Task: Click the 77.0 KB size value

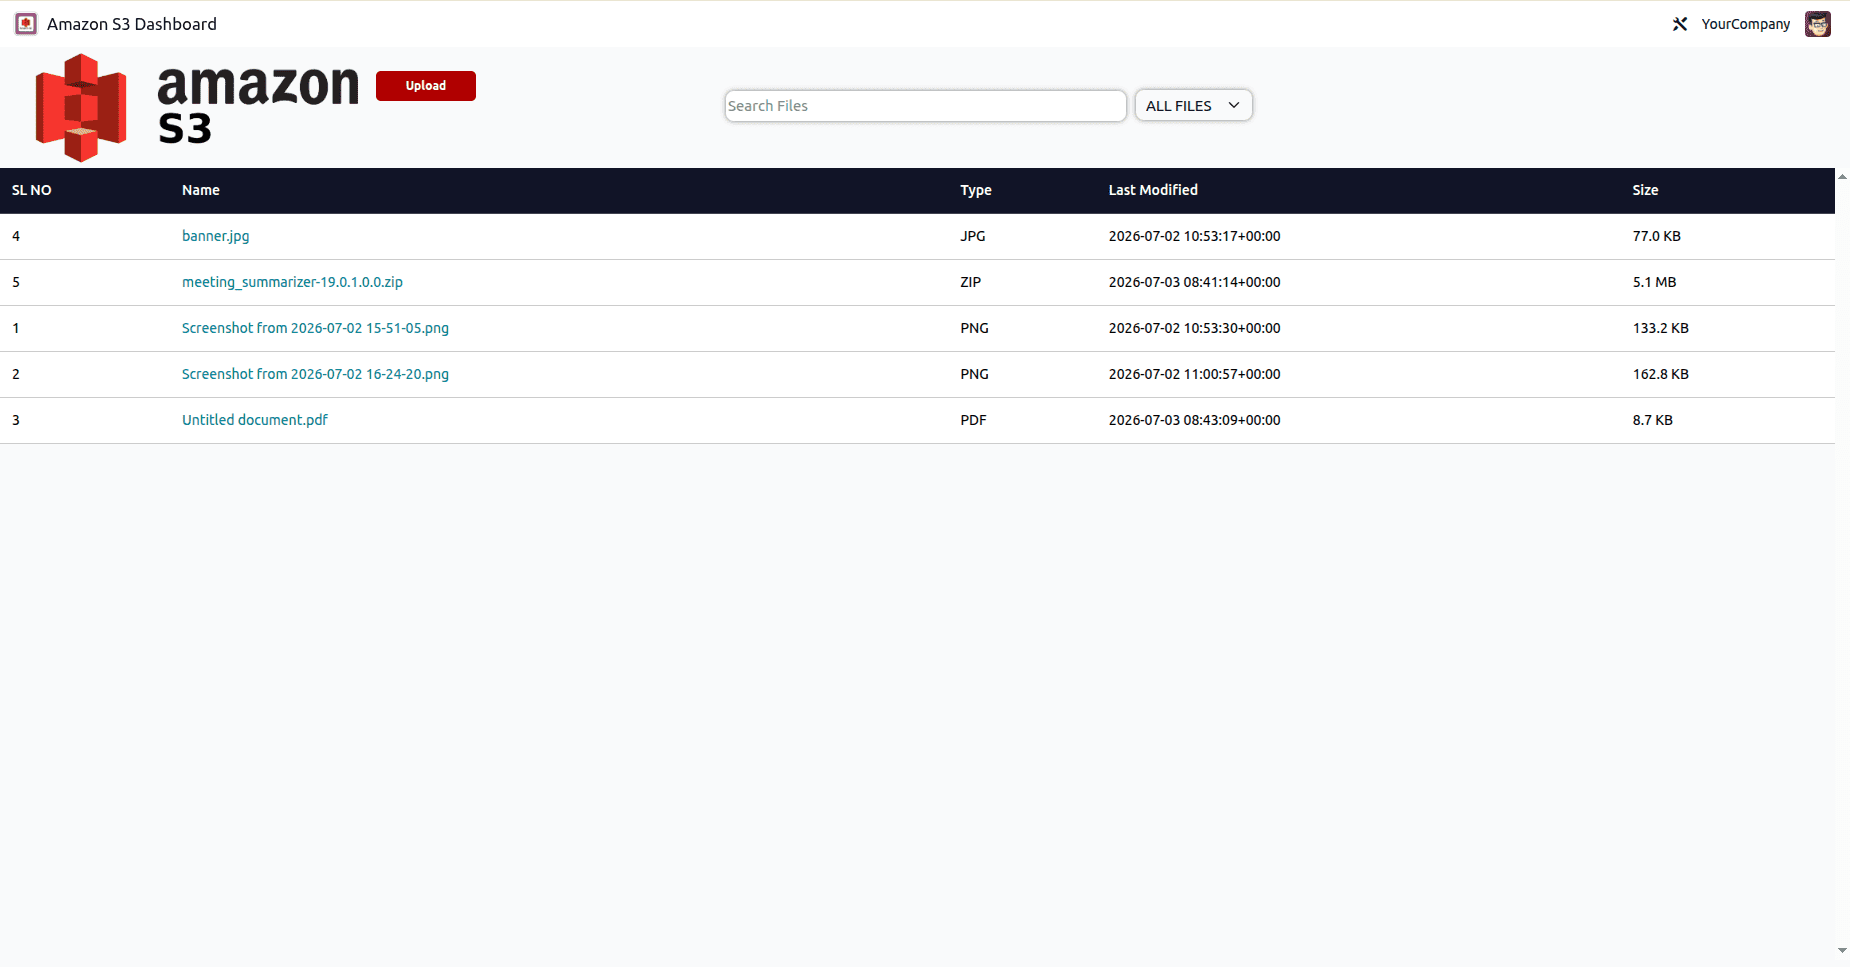Action: click(1657, 236)
